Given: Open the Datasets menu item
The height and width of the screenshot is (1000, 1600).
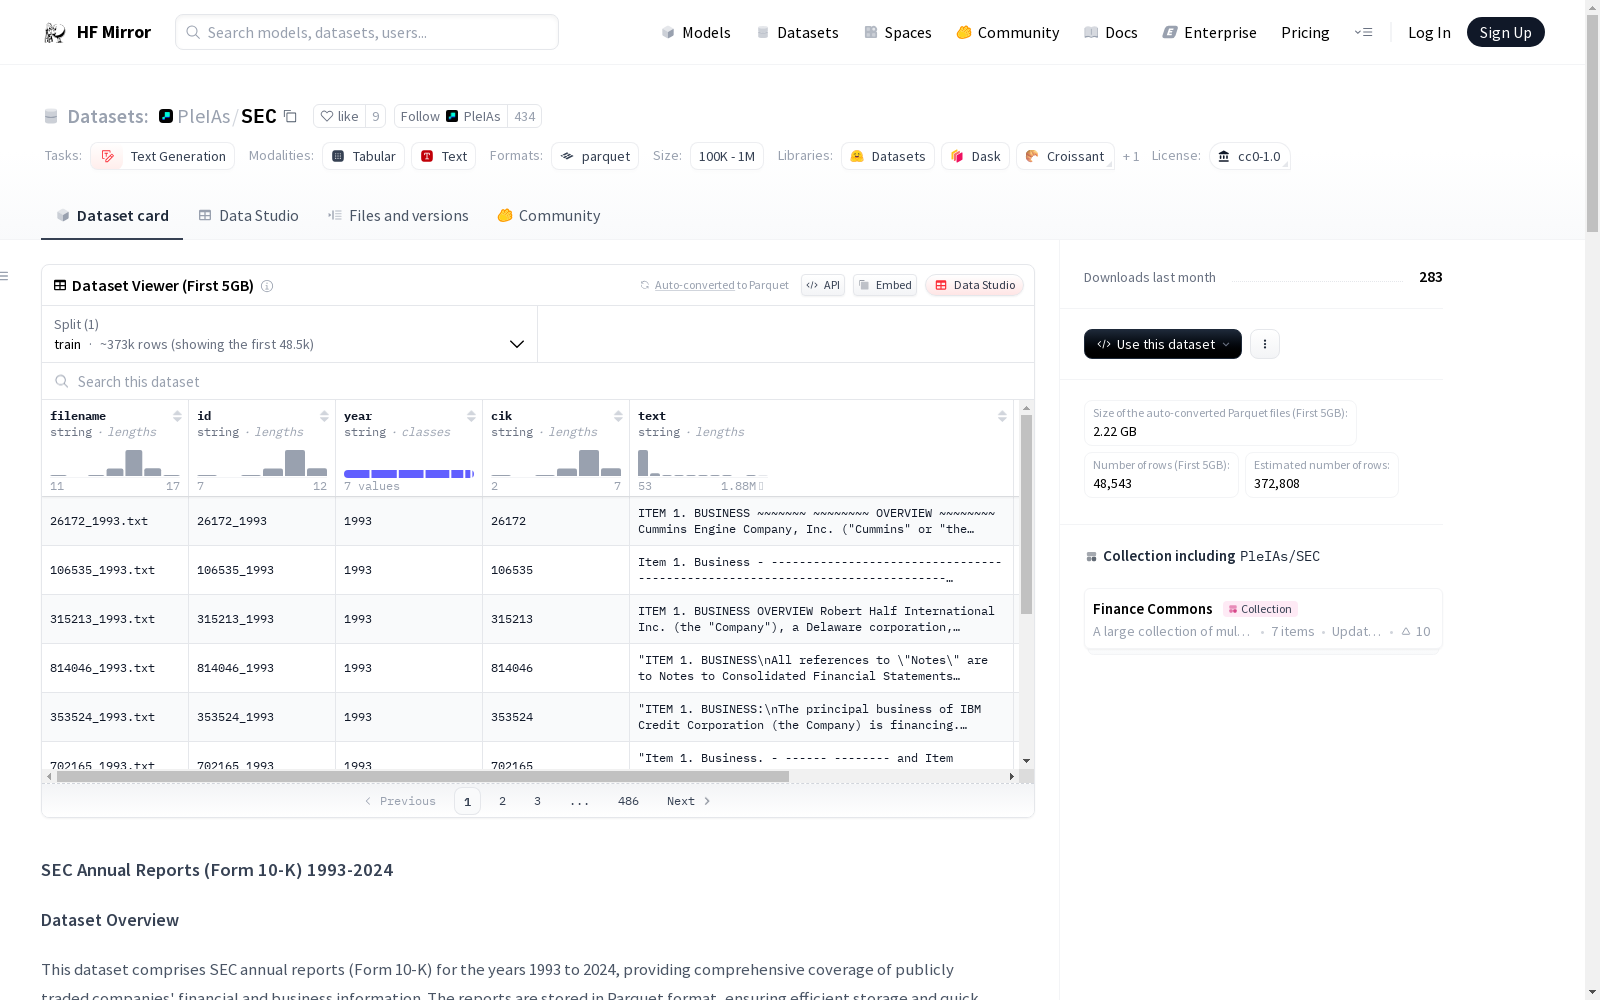Looking at the screenshot, I should tap(797, 32).
